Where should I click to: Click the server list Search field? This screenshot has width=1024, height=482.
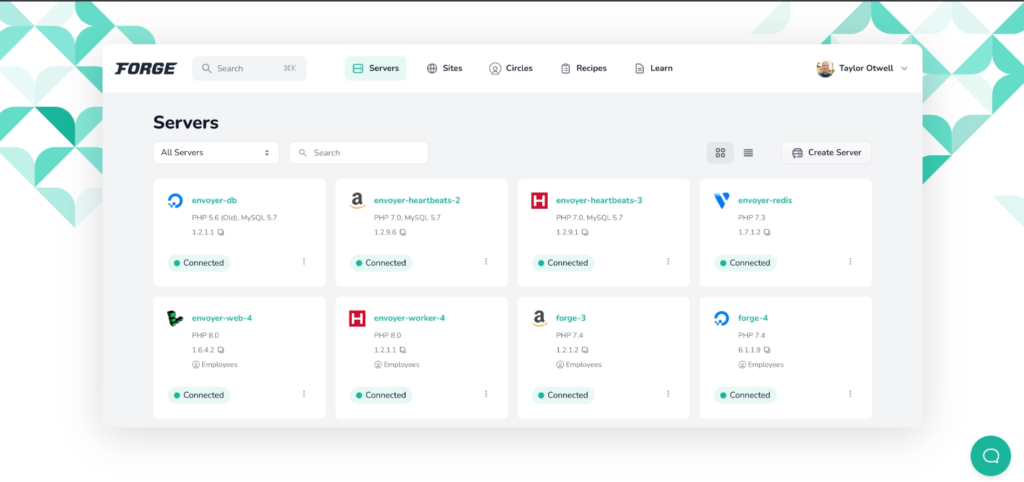[x=359, y=153]
